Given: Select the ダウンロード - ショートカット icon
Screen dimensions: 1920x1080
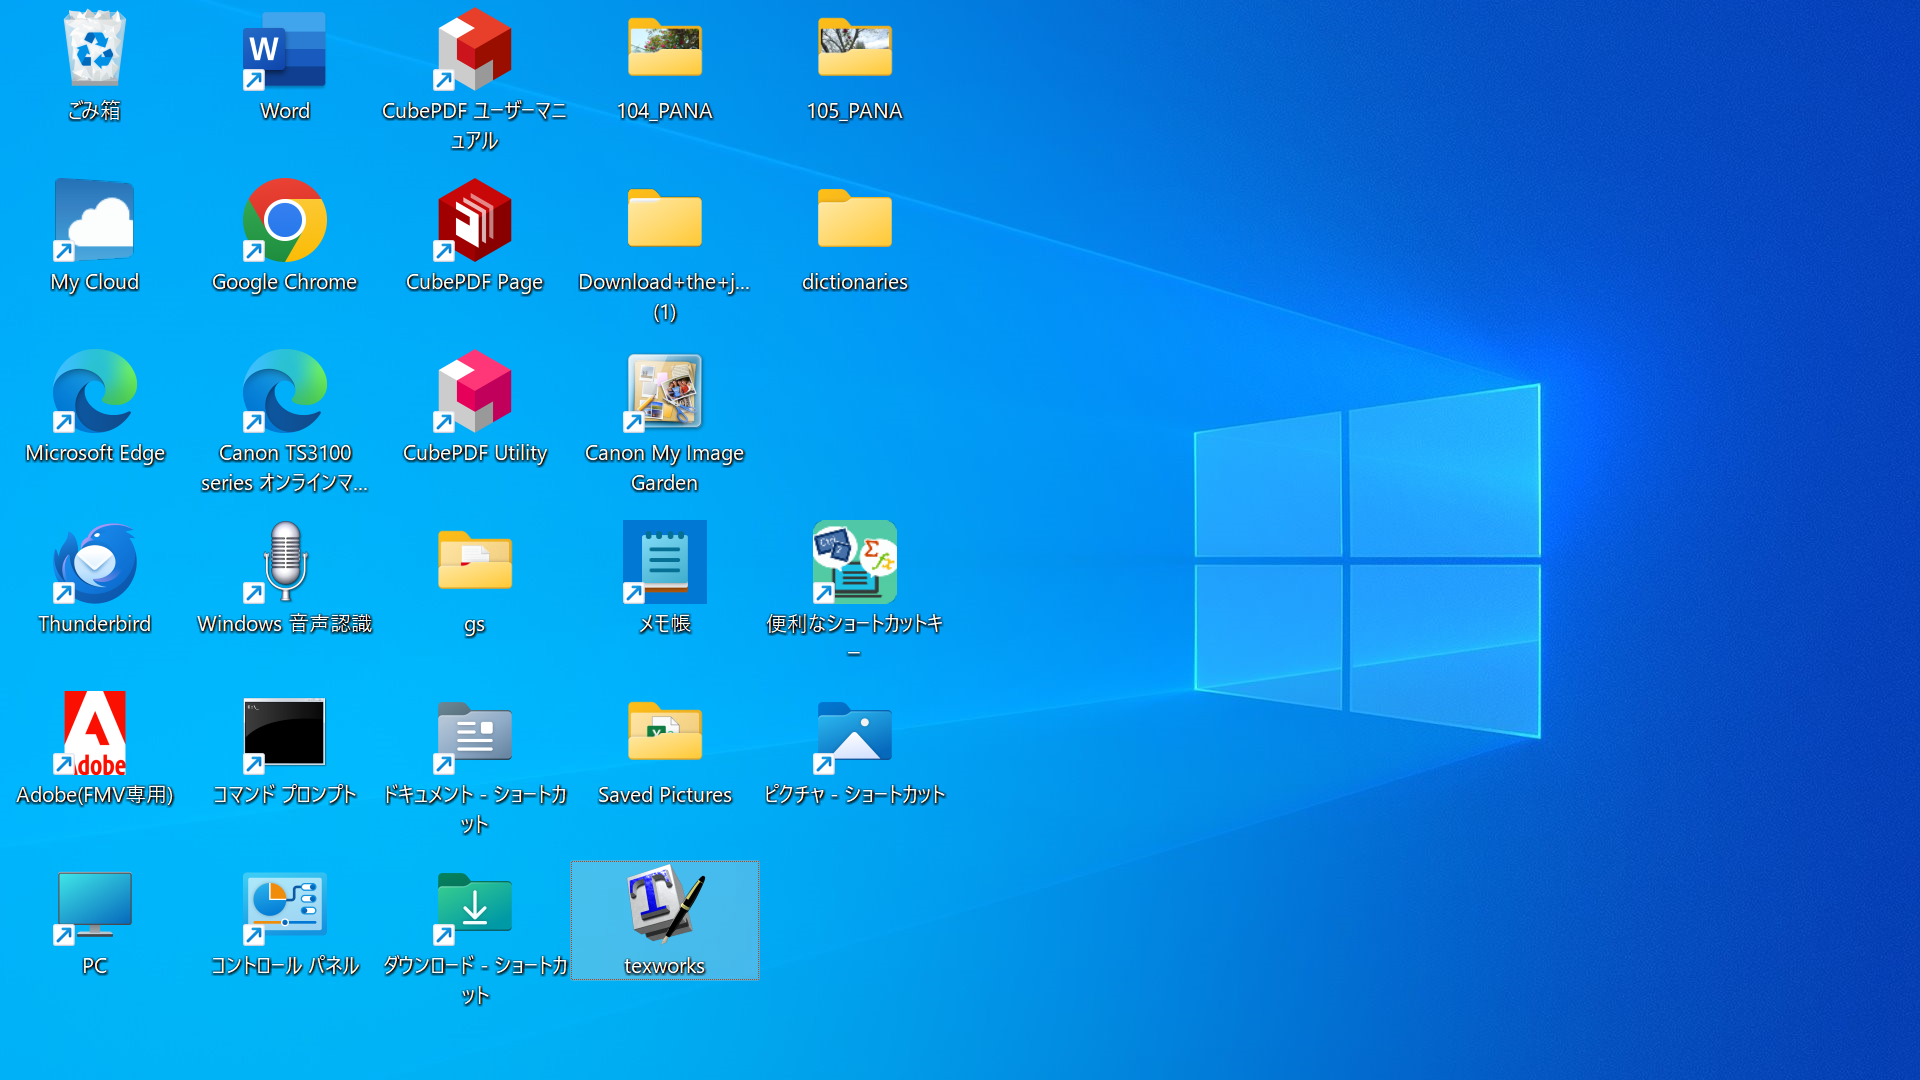Looking at the screenshot, I should coord(474,905).
